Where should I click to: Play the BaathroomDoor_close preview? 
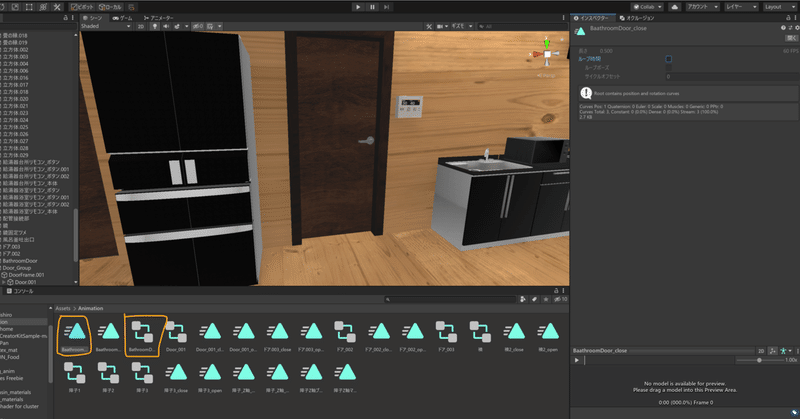(x=577, y=360)
